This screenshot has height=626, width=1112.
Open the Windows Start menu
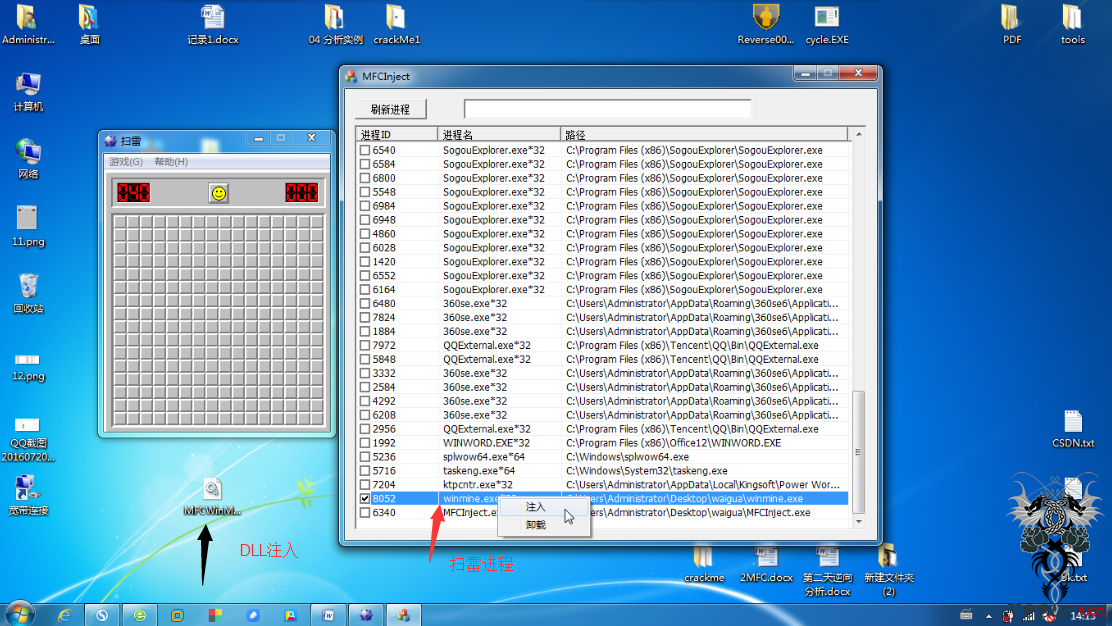[x=19, y=615]
